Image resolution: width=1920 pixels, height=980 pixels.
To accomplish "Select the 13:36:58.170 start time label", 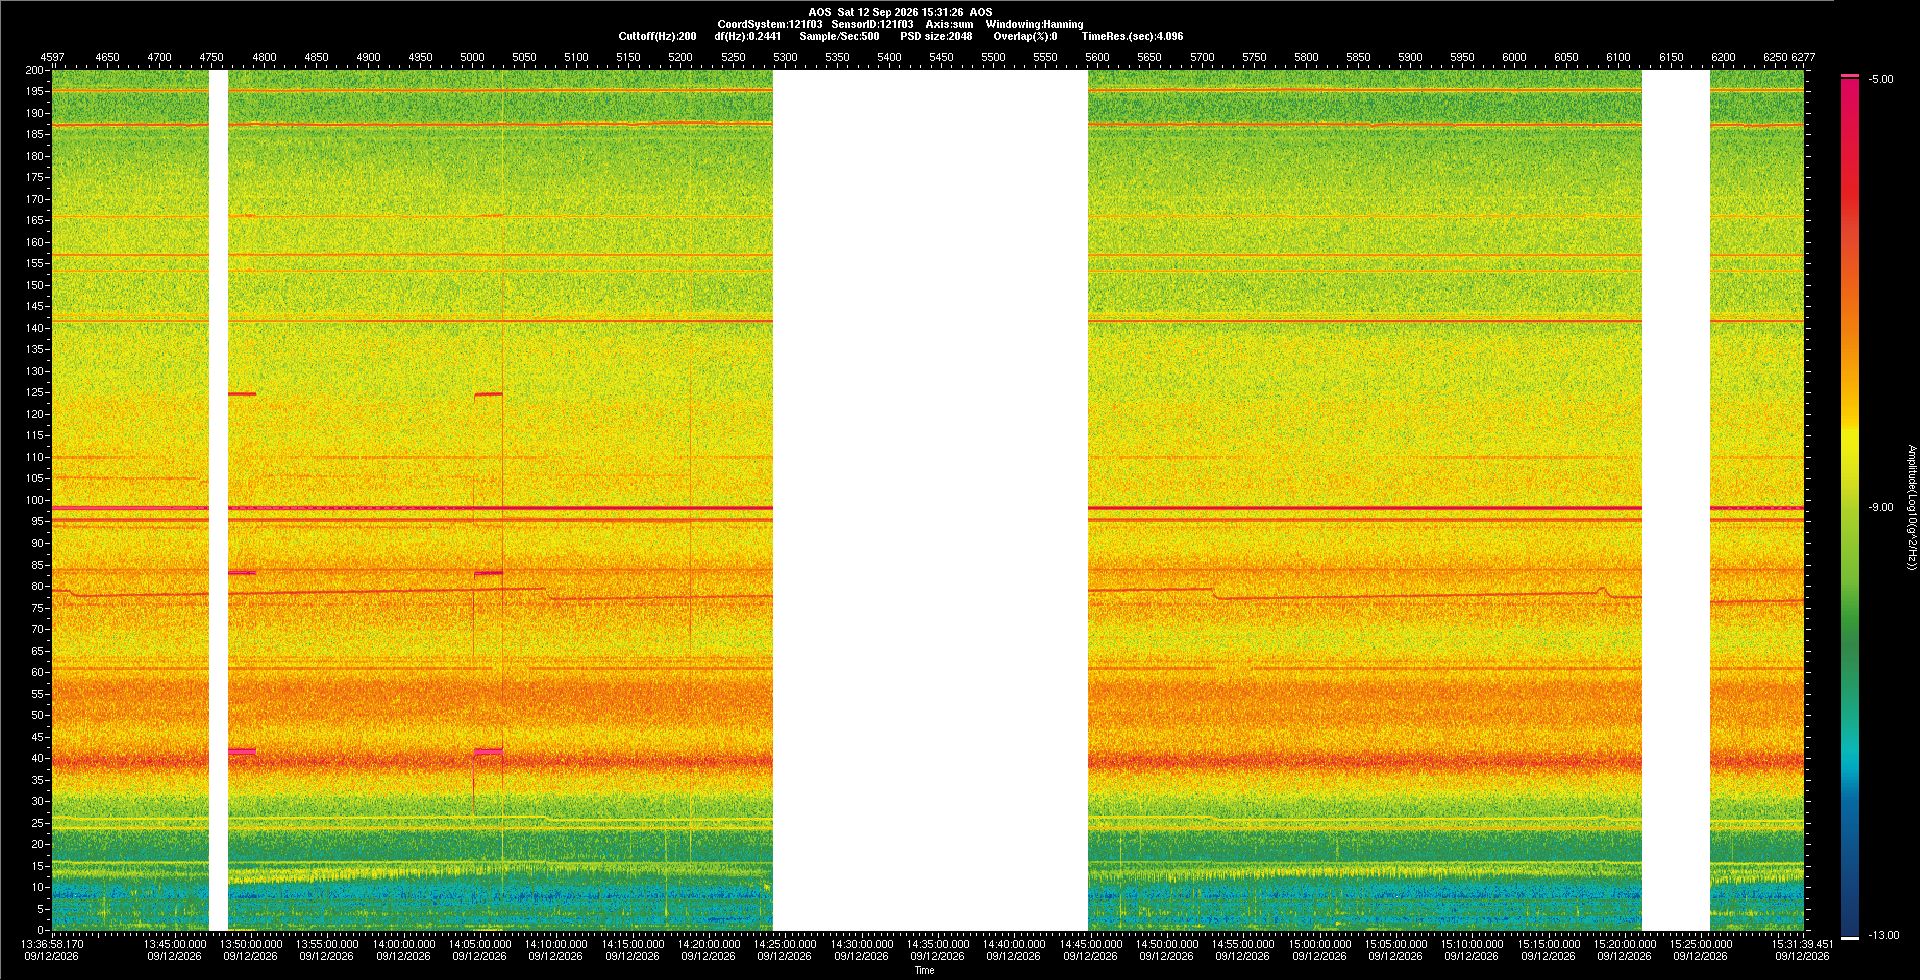I will (x=53, y=943).
